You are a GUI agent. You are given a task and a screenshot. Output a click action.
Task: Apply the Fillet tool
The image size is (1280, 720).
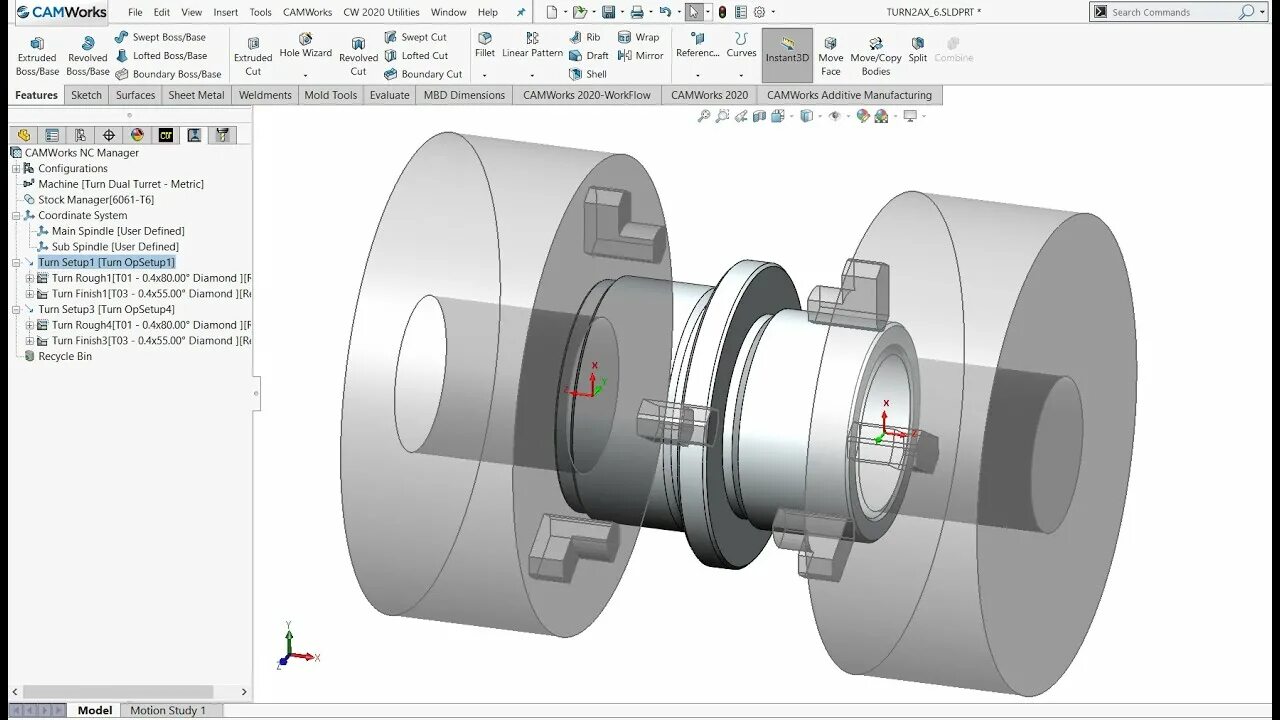tap(485, 46)
